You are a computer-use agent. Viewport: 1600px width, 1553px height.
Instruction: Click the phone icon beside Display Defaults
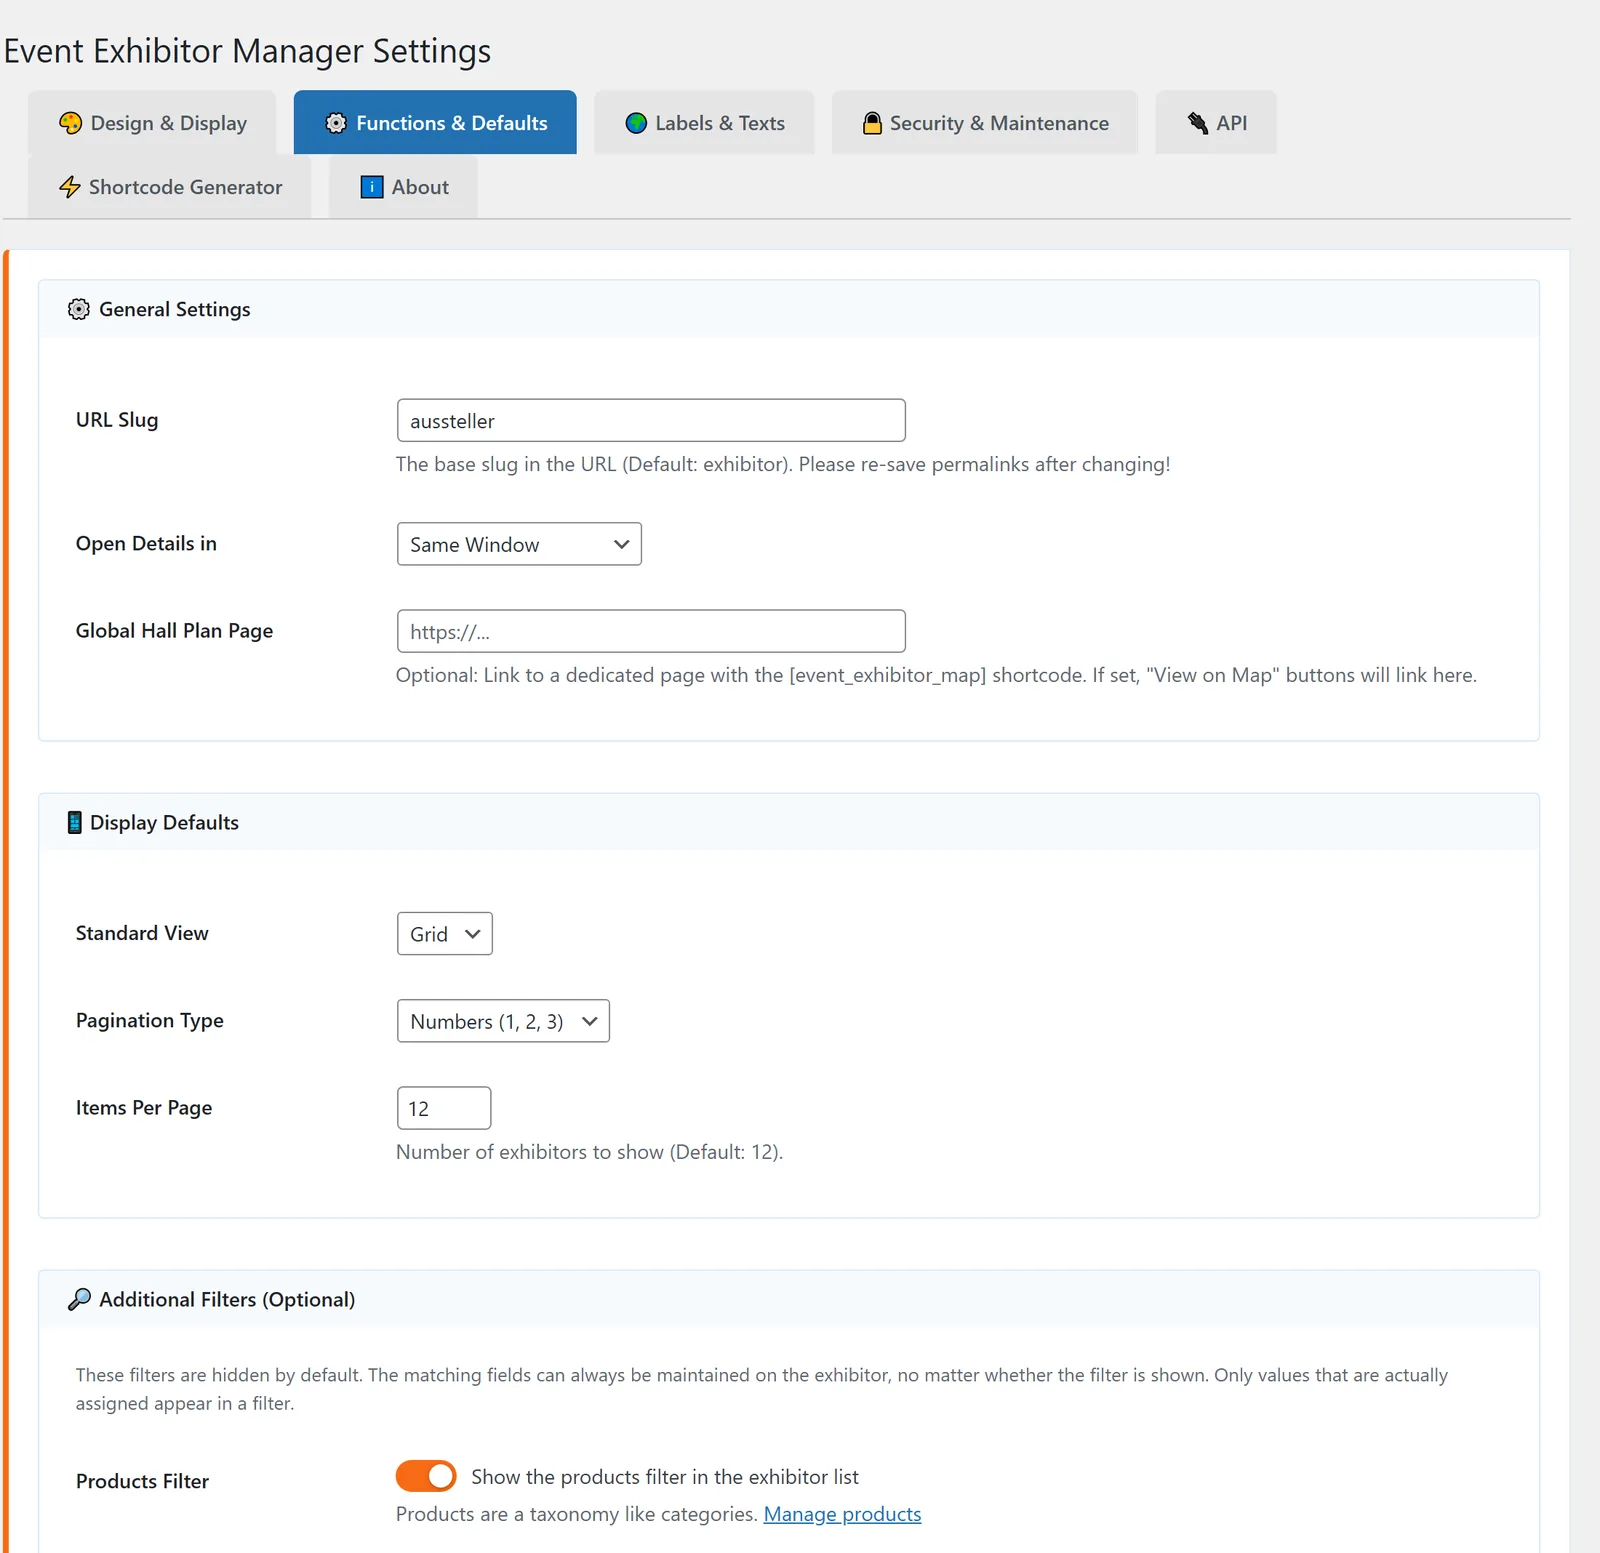tap(74, 822)
